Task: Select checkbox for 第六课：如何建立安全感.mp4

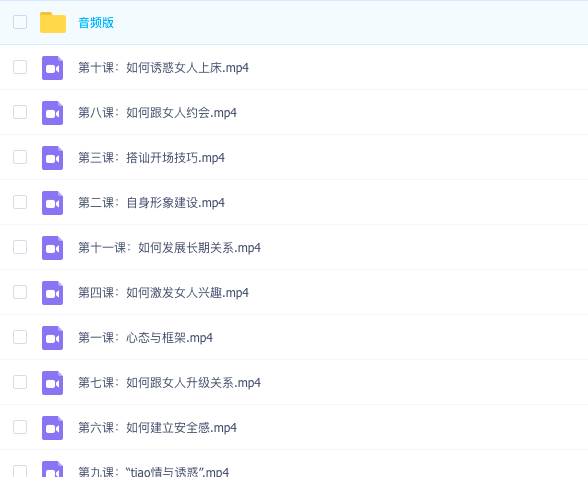Action: coord(20,427)
